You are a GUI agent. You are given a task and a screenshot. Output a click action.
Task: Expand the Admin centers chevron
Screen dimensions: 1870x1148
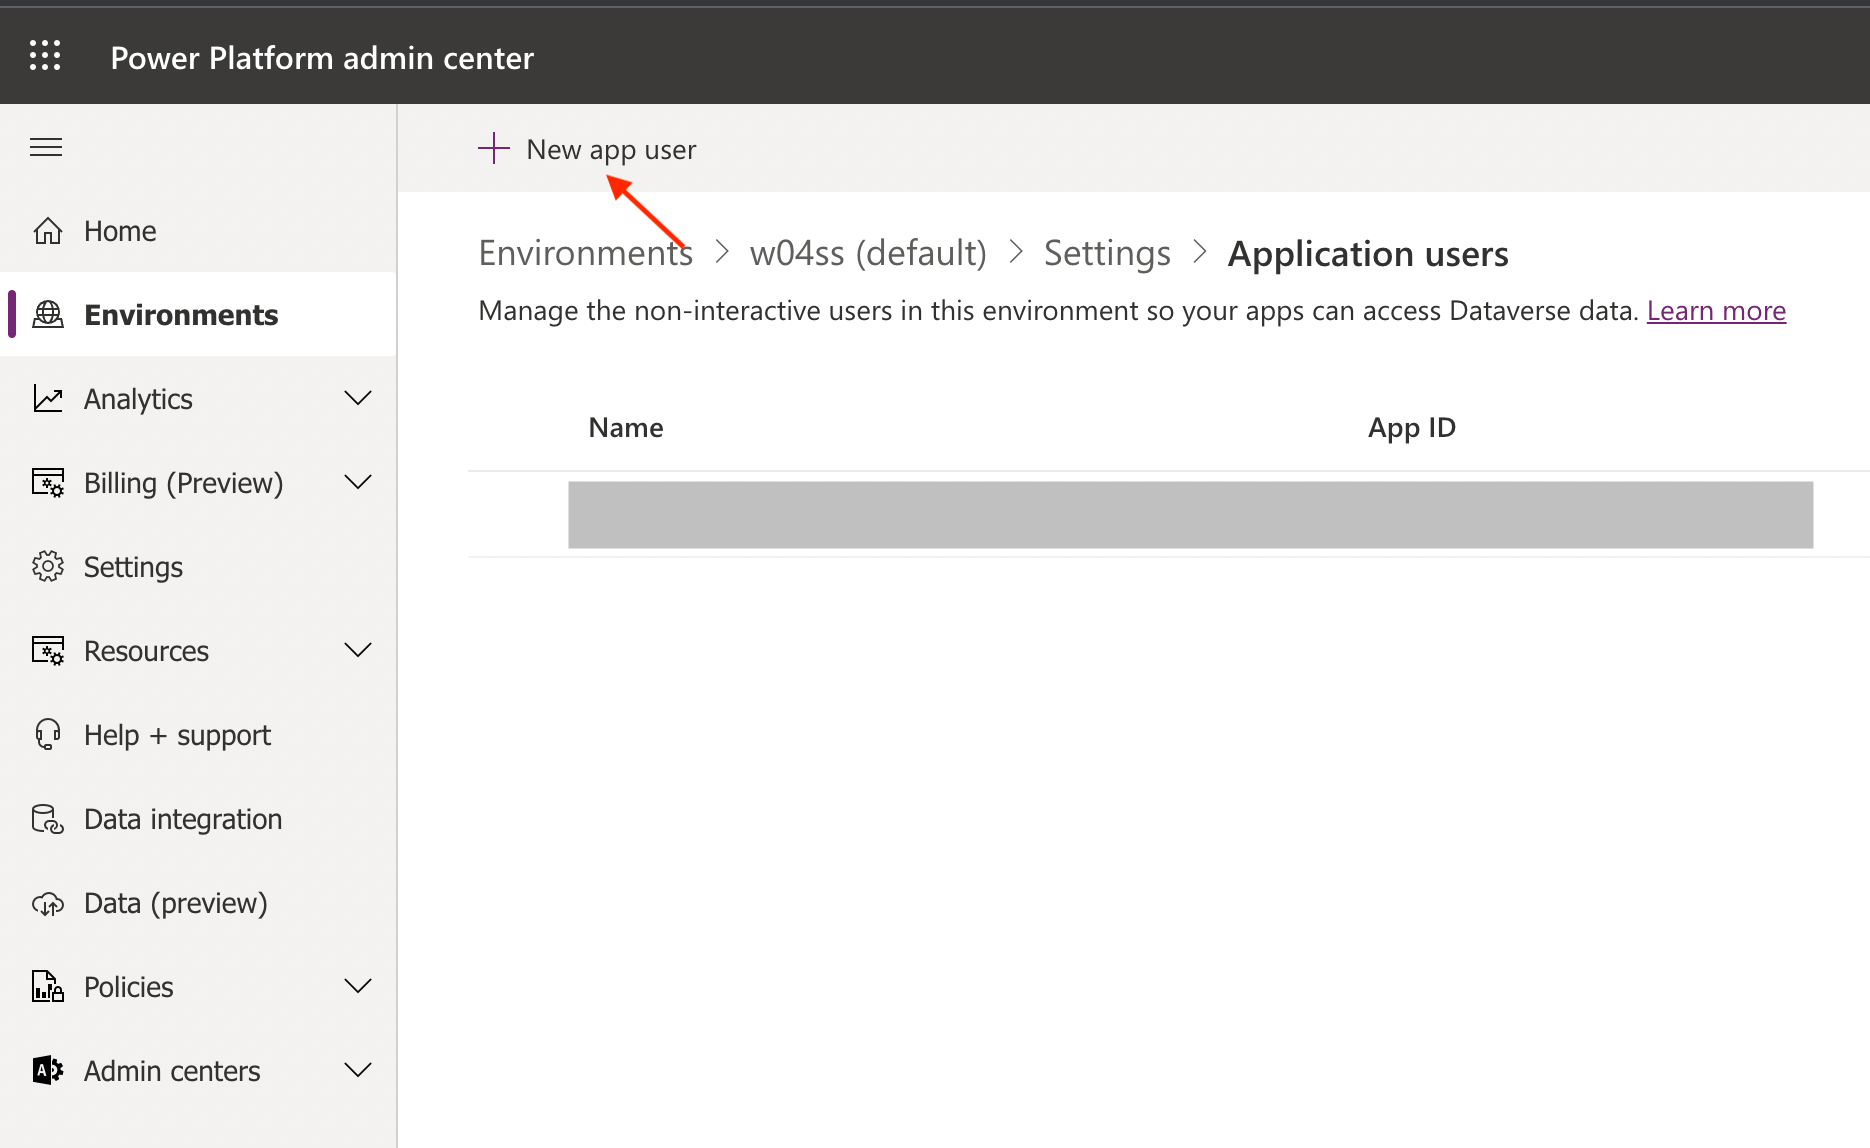click(357, 1070)
